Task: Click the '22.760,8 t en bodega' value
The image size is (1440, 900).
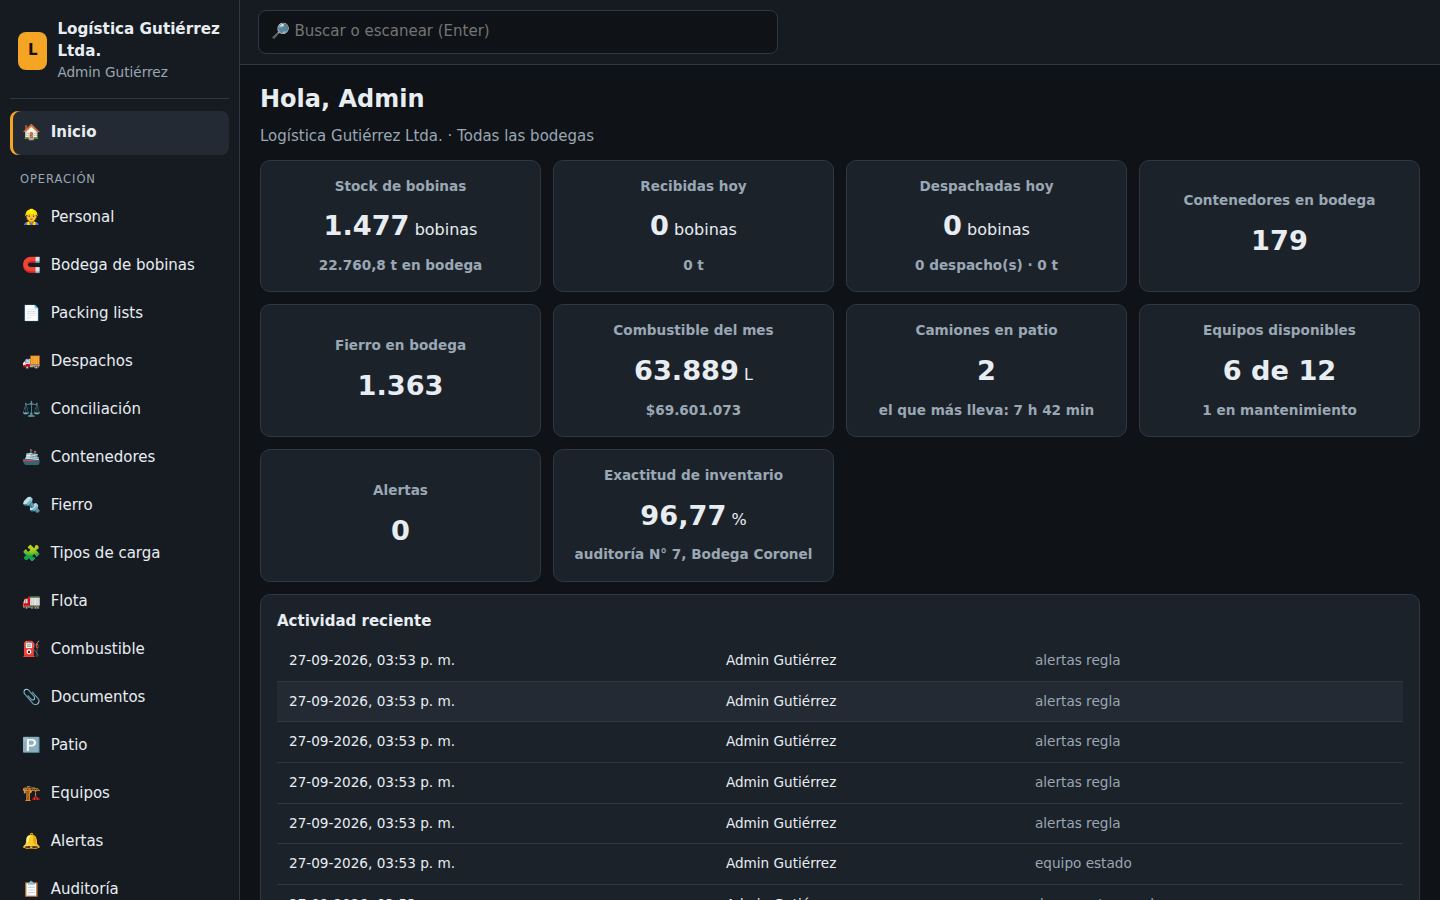Action: pos(400,265)
